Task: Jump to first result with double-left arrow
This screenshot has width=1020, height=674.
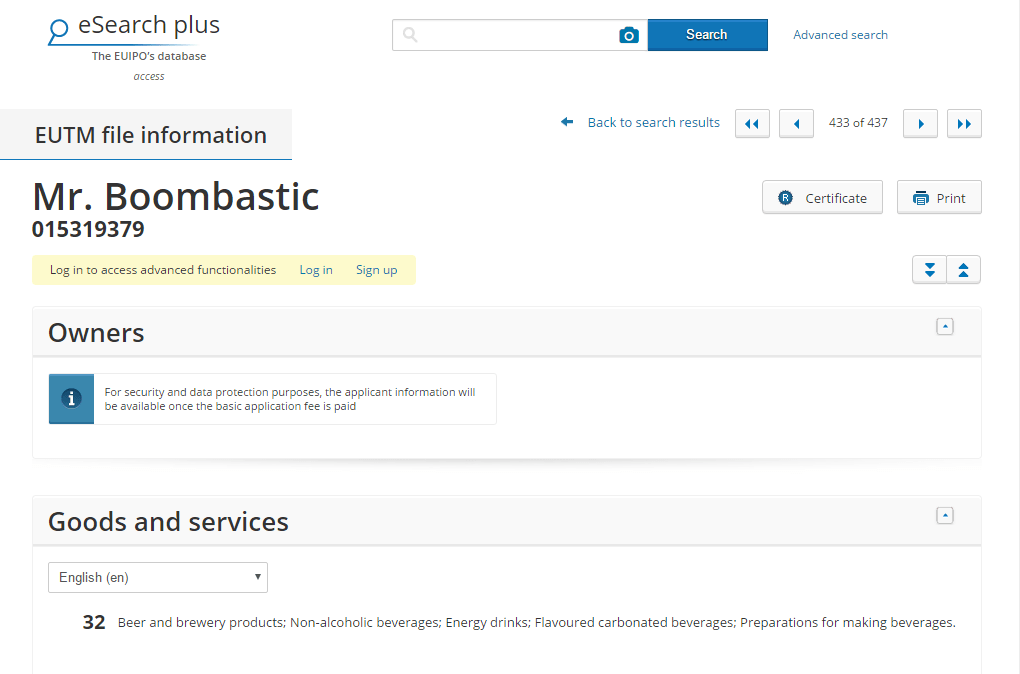Action: click(752, 124)
